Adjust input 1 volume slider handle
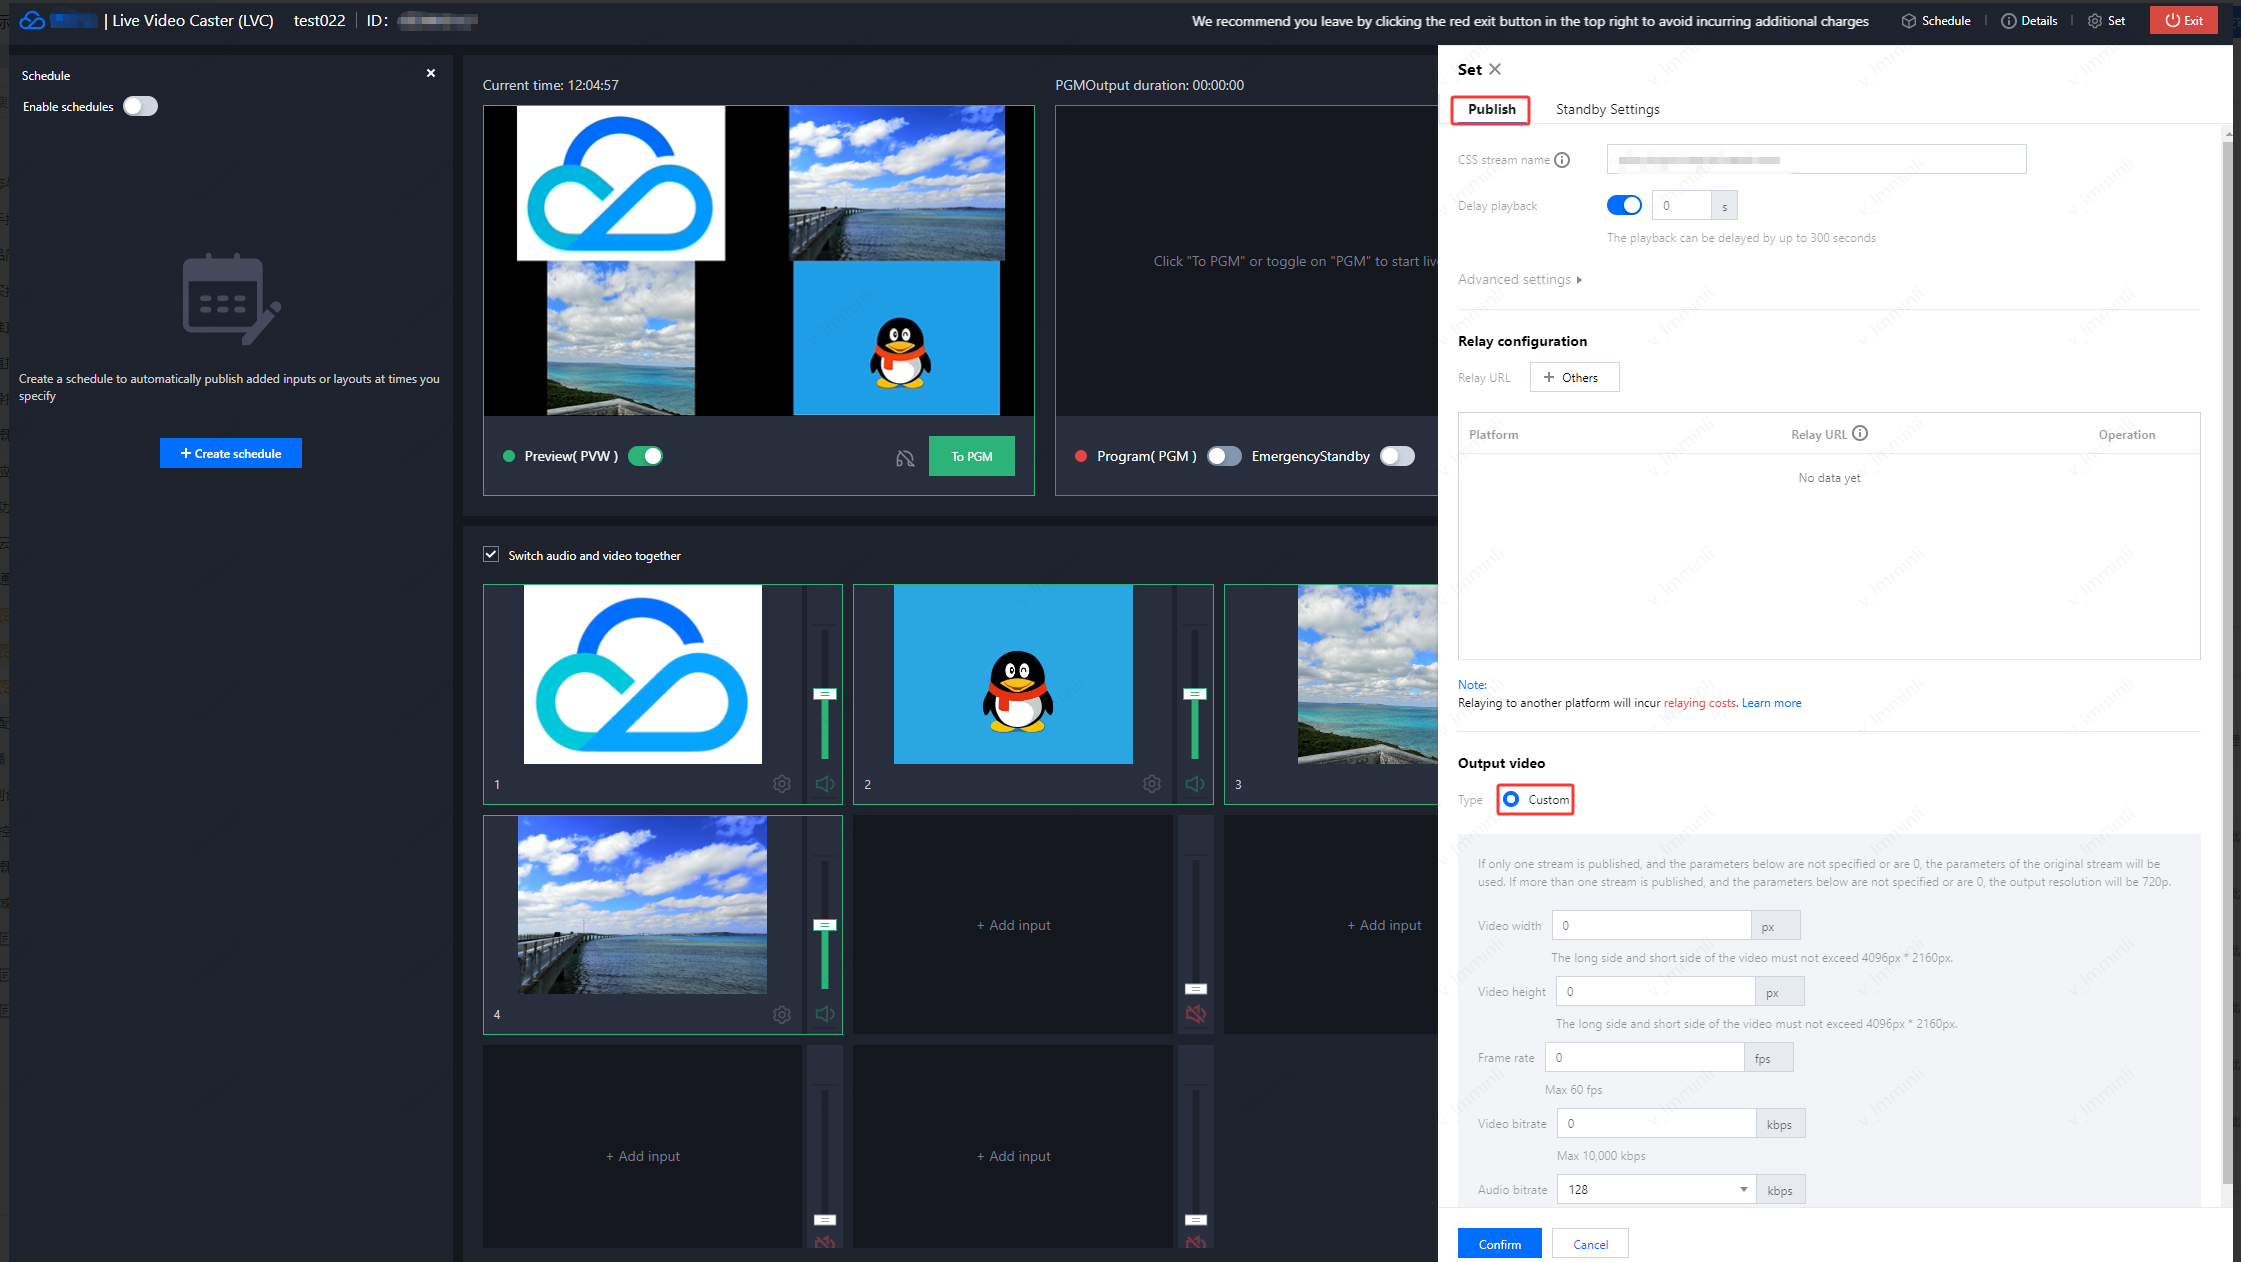Image resolution: width=2241 pixels, height=1262 pixels. click(825, 694)
